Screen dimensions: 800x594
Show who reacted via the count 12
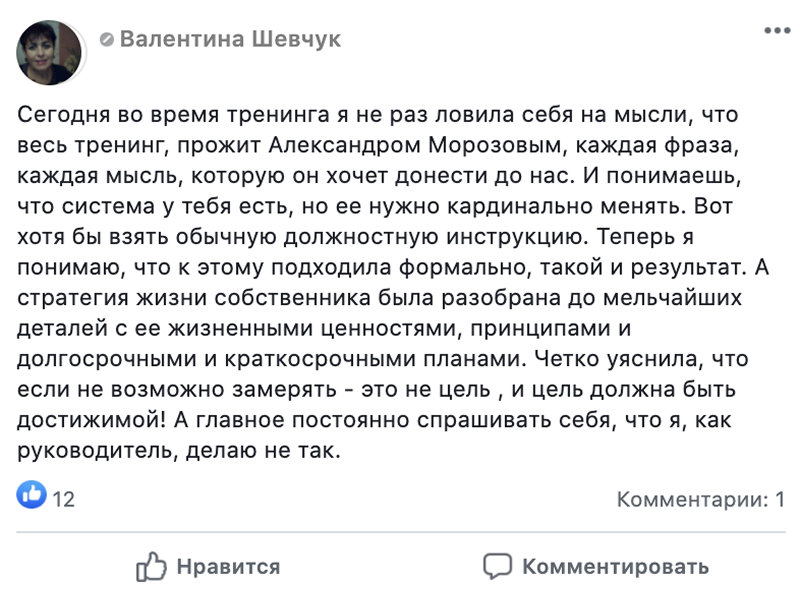tap(64, 498)
